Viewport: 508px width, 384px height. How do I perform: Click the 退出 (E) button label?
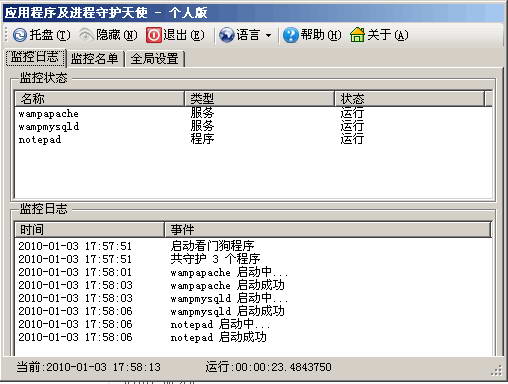184,35
